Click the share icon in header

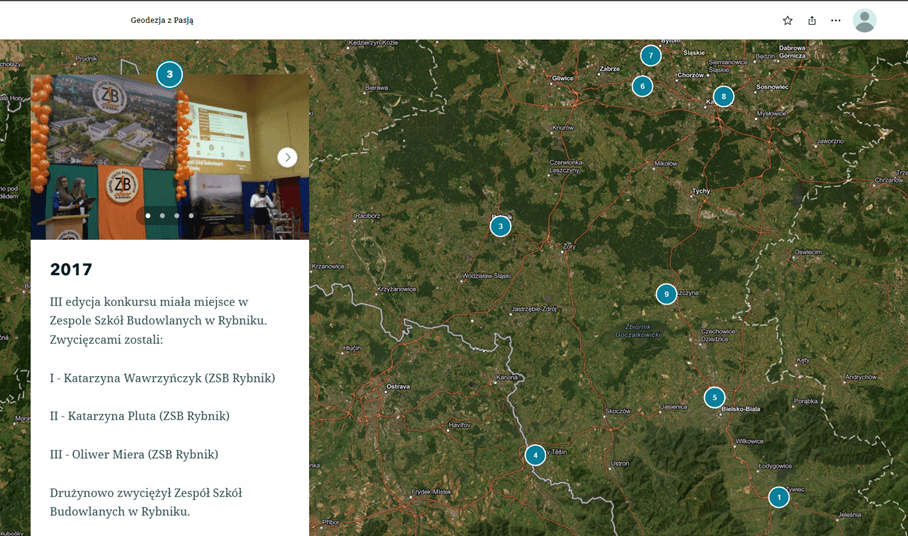click(812, 21)
